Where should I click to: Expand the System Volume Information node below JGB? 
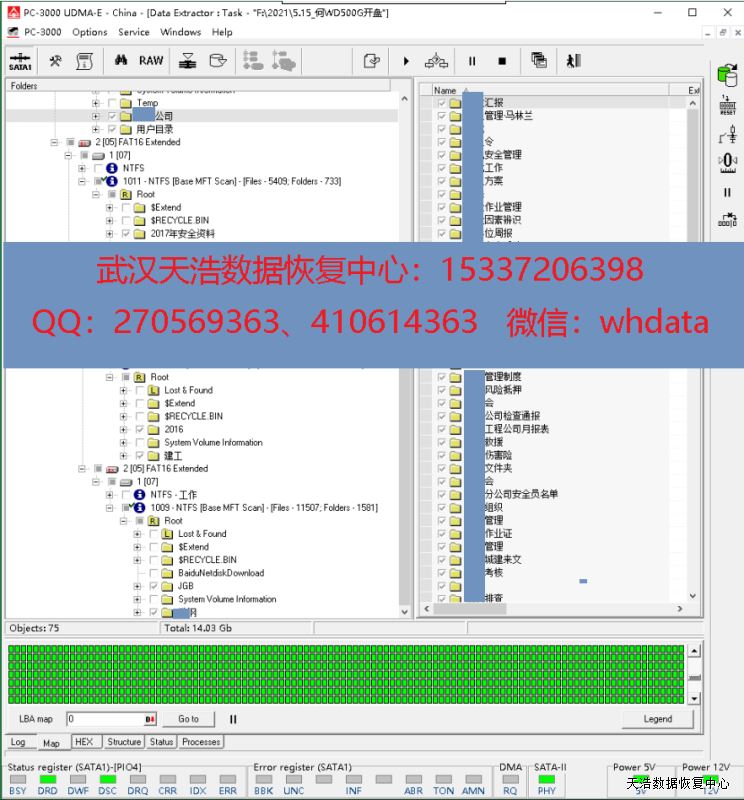point(138,599)
